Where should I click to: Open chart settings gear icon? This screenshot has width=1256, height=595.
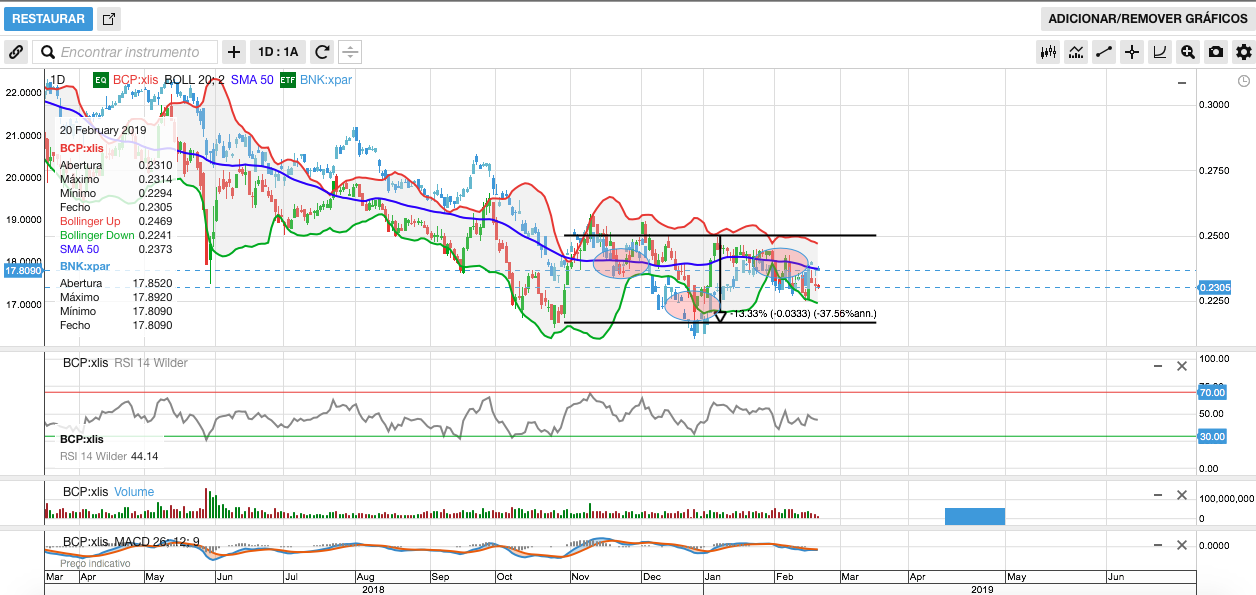[1243, 52]
